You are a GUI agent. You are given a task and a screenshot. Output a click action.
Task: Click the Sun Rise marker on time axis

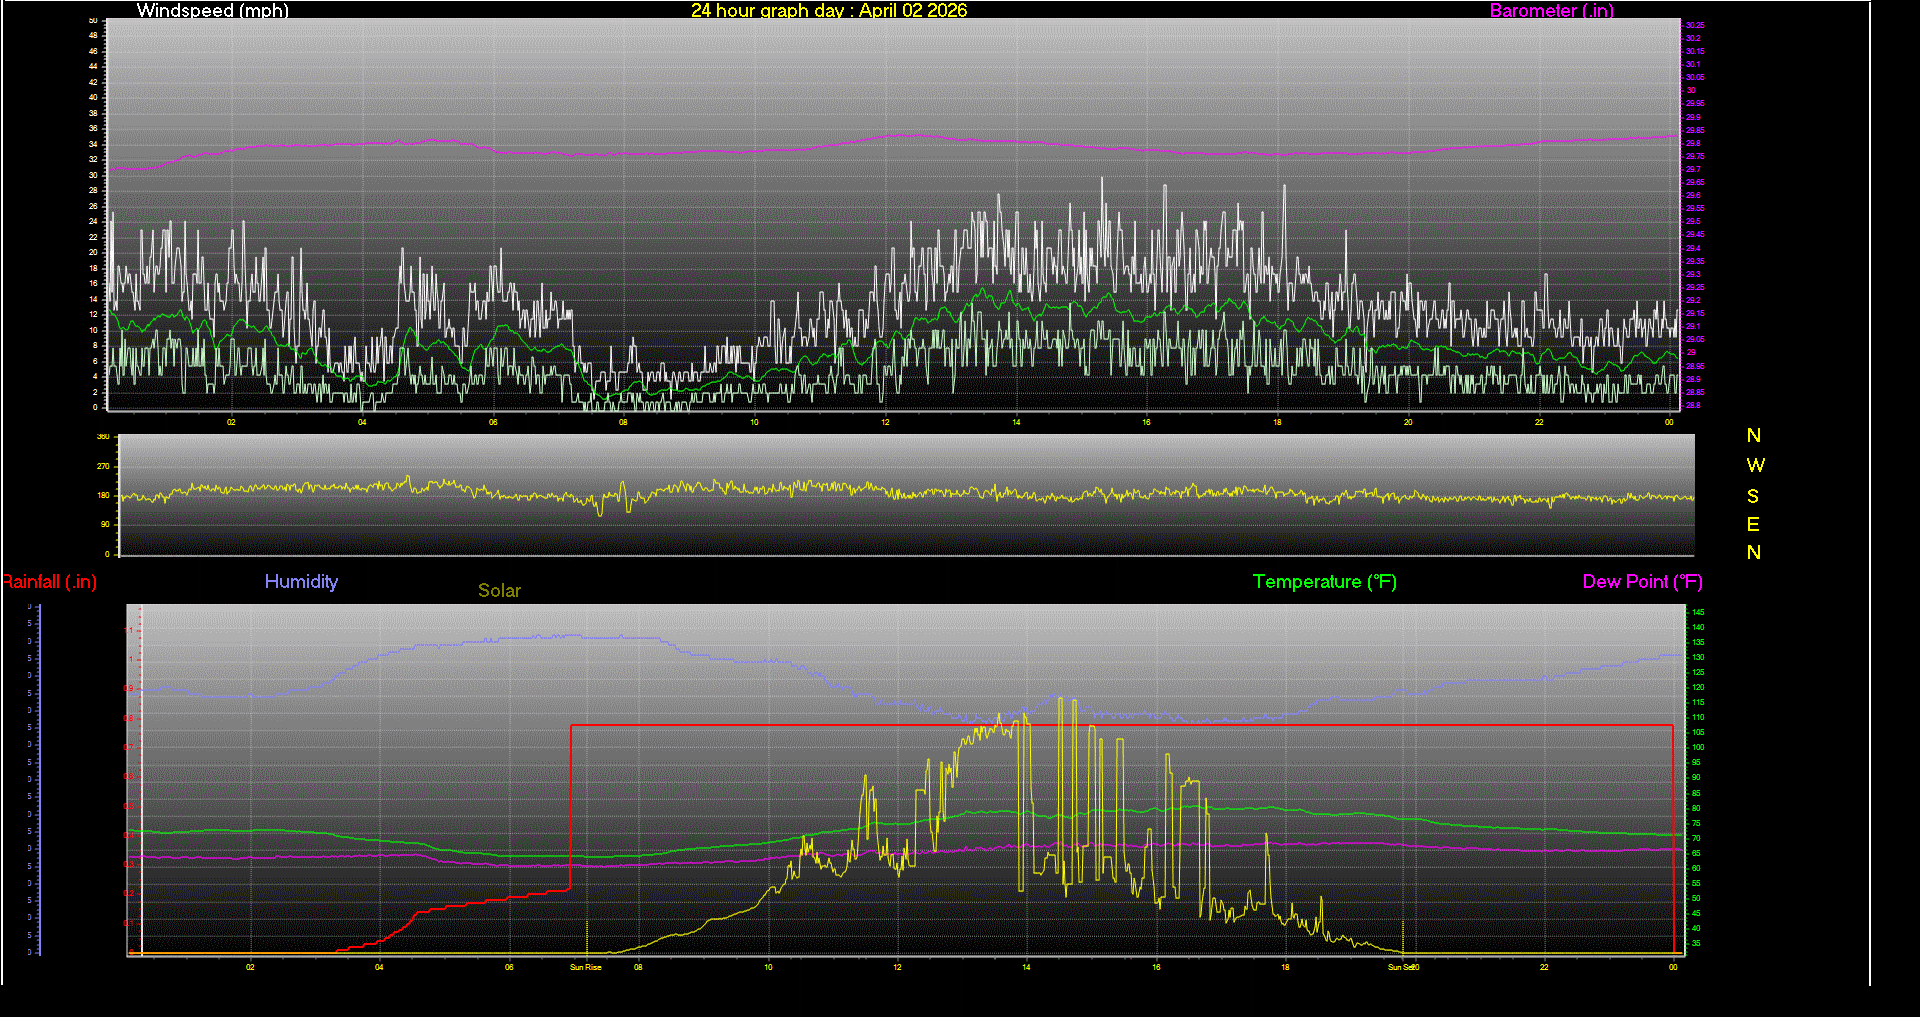586,967
